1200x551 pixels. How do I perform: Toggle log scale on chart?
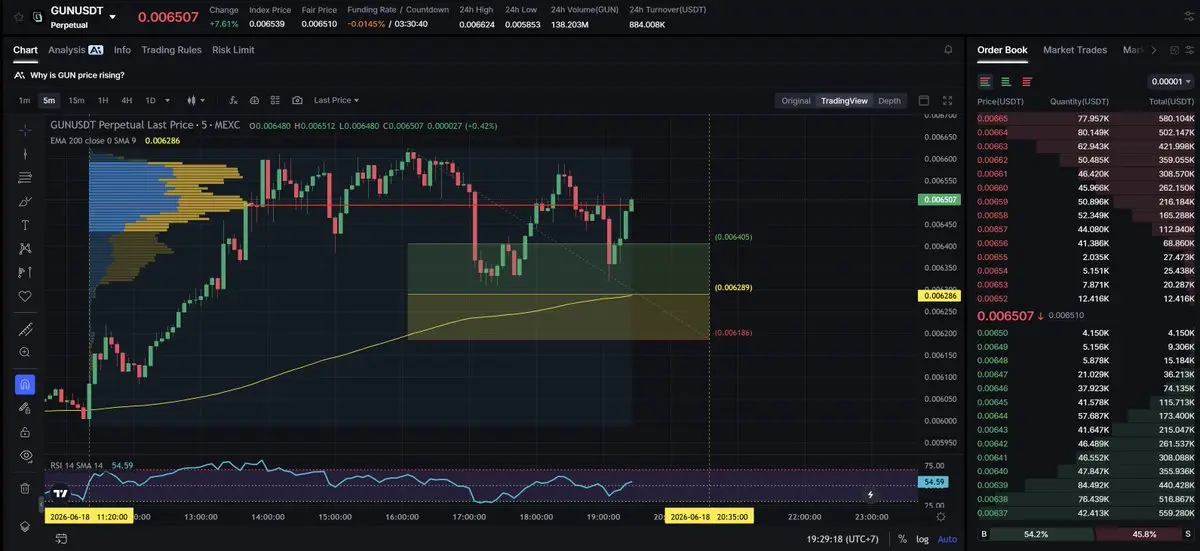(921, 538)
